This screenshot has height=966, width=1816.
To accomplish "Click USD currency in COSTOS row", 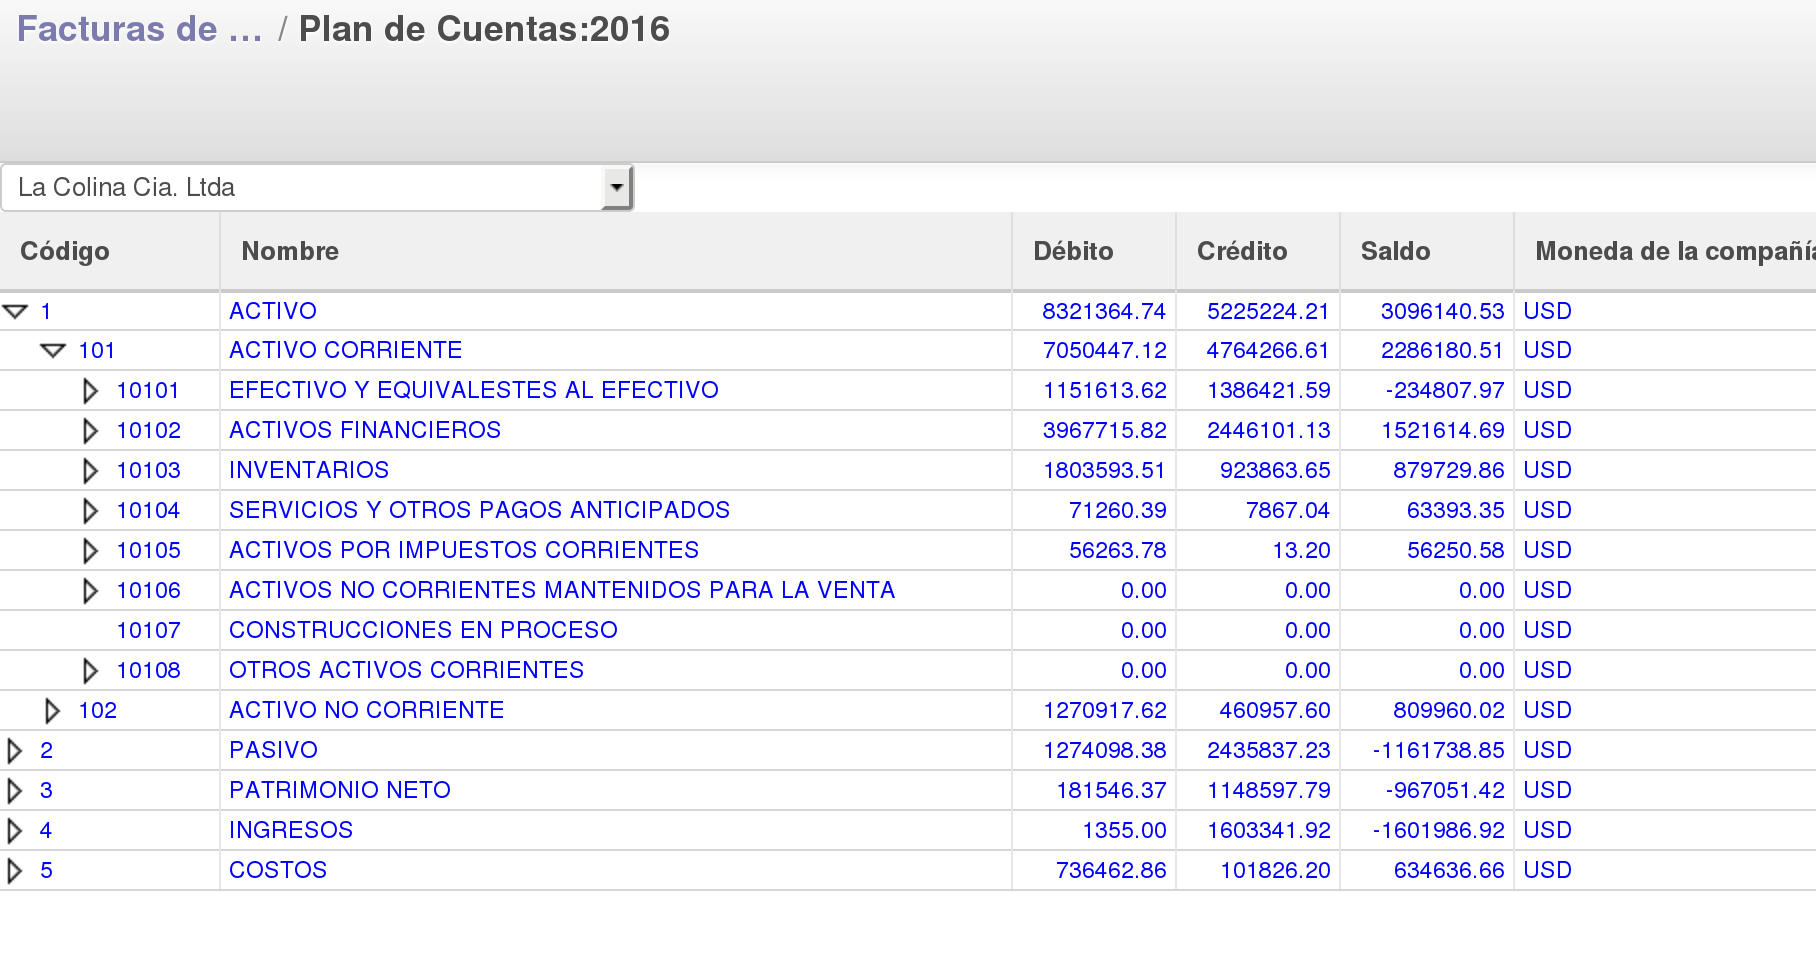I will coord(1548,870).
